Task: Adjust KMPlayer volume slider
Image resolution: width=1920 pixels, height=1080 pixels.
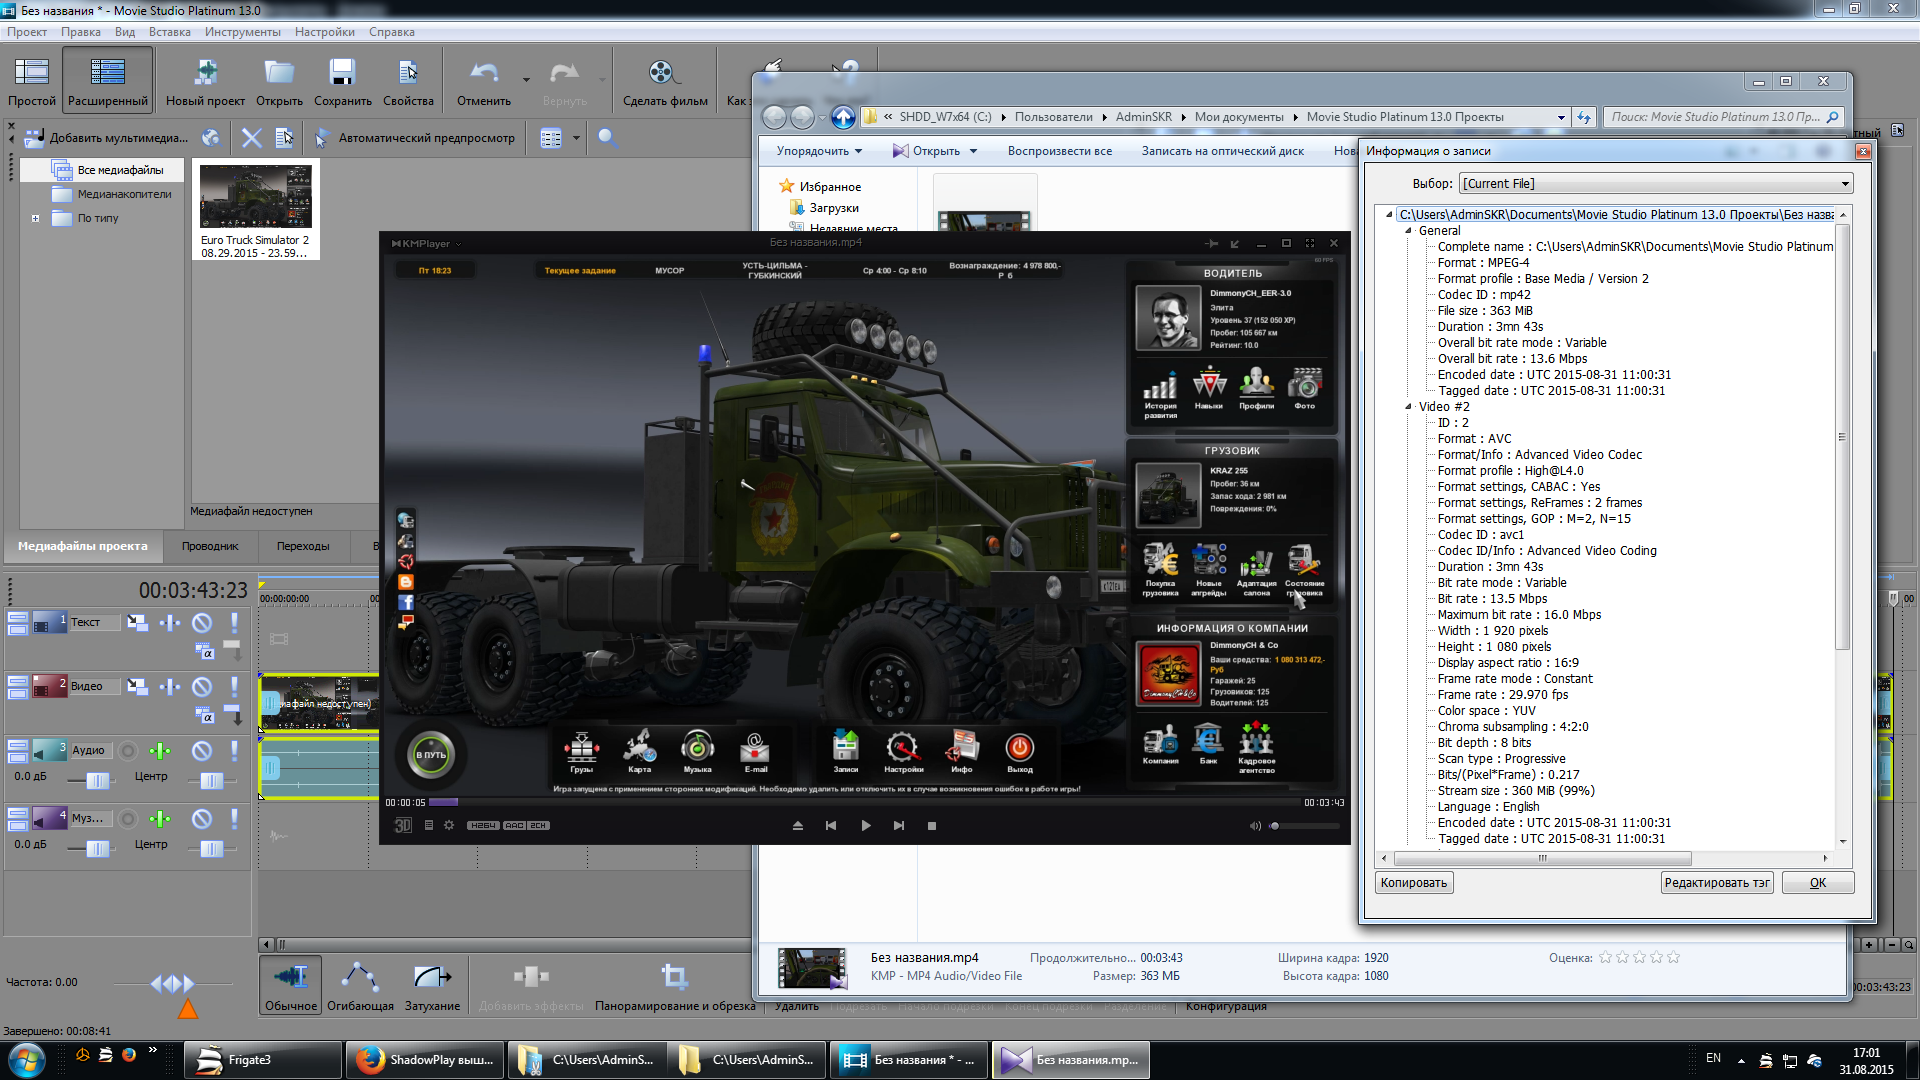Action: point(1307,826)
